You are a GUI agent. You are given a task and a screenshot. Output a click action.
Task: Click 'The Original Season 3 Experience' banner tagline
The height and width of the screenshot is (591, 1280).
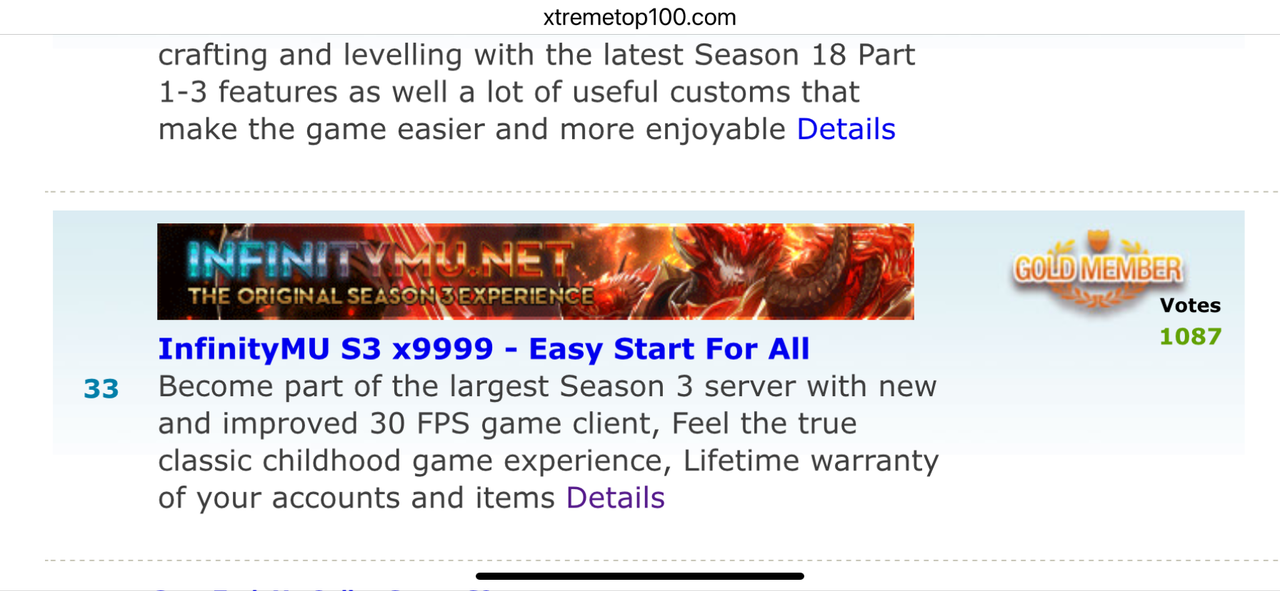pyautogui.click(x=390, y=296)
